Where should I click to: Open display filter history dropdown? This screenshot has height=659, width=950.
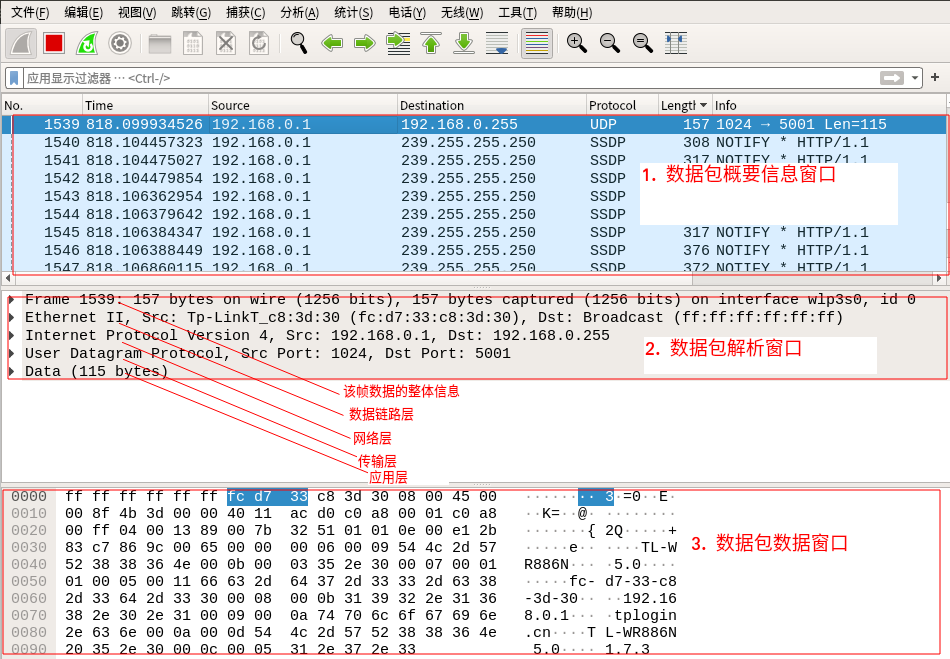pos(915,78)
